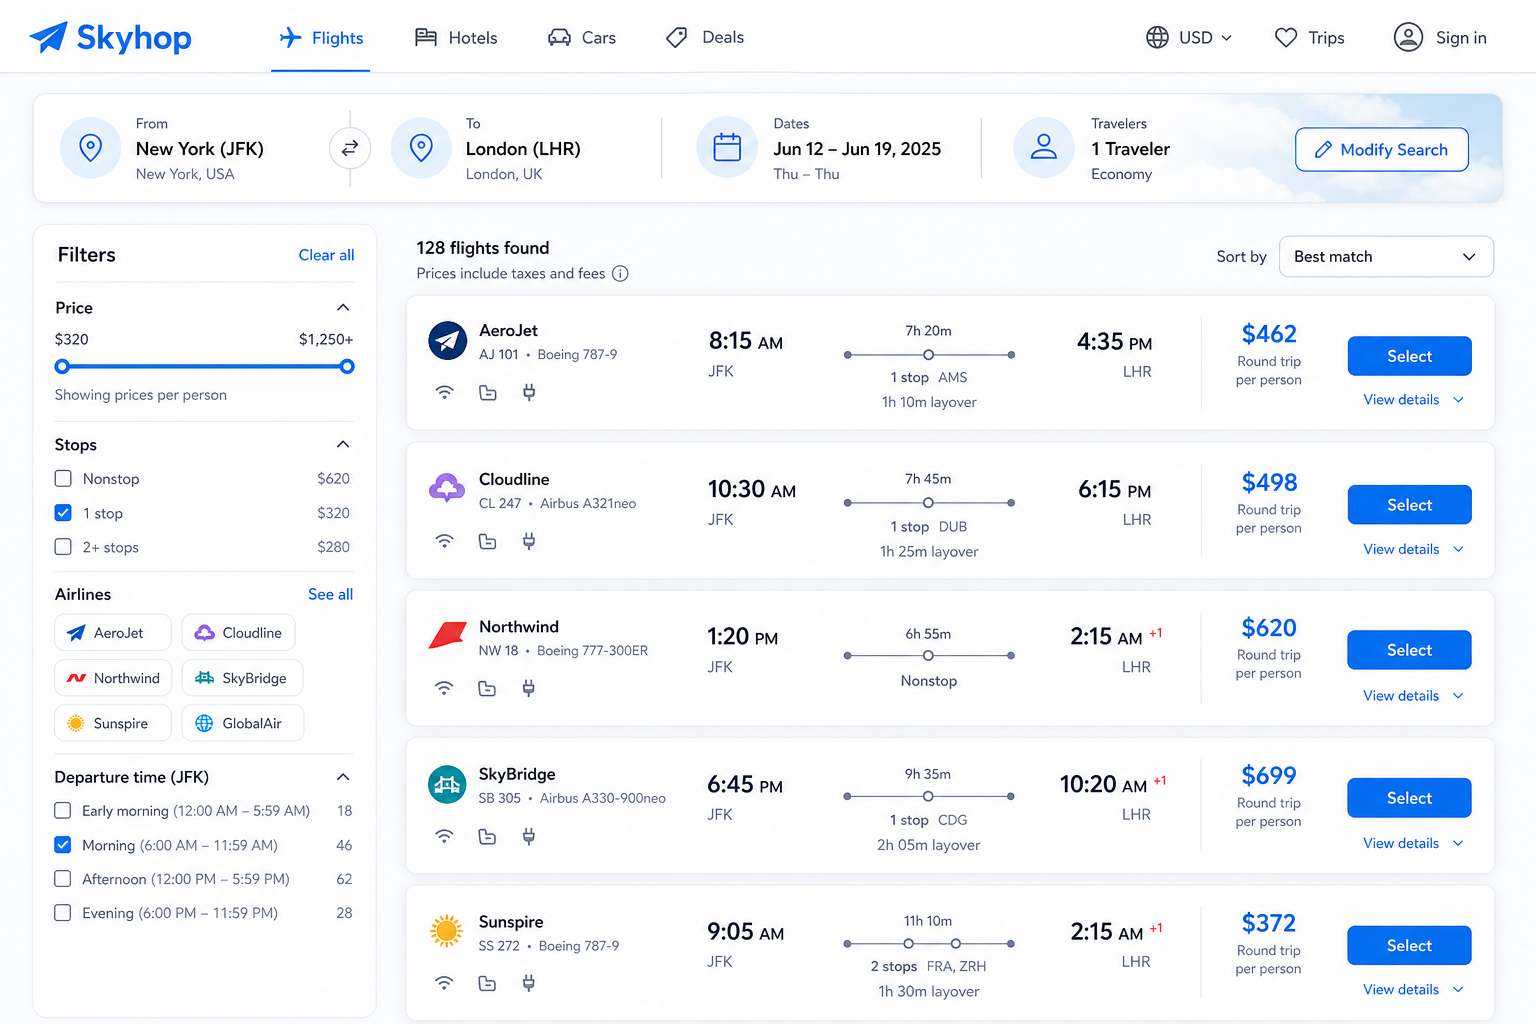Click the info icon beside taxes and fees
Image resolution: width=1536 pixels, height=1024 pixels.
620,274
